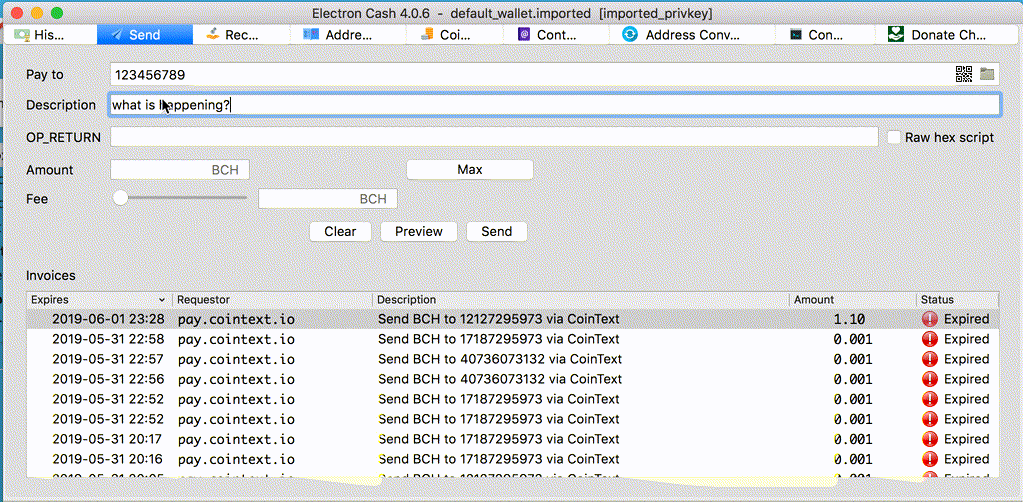Open the Console tab
The image size is (1023, 502).
pyautogui.click(x=826, y=35)
